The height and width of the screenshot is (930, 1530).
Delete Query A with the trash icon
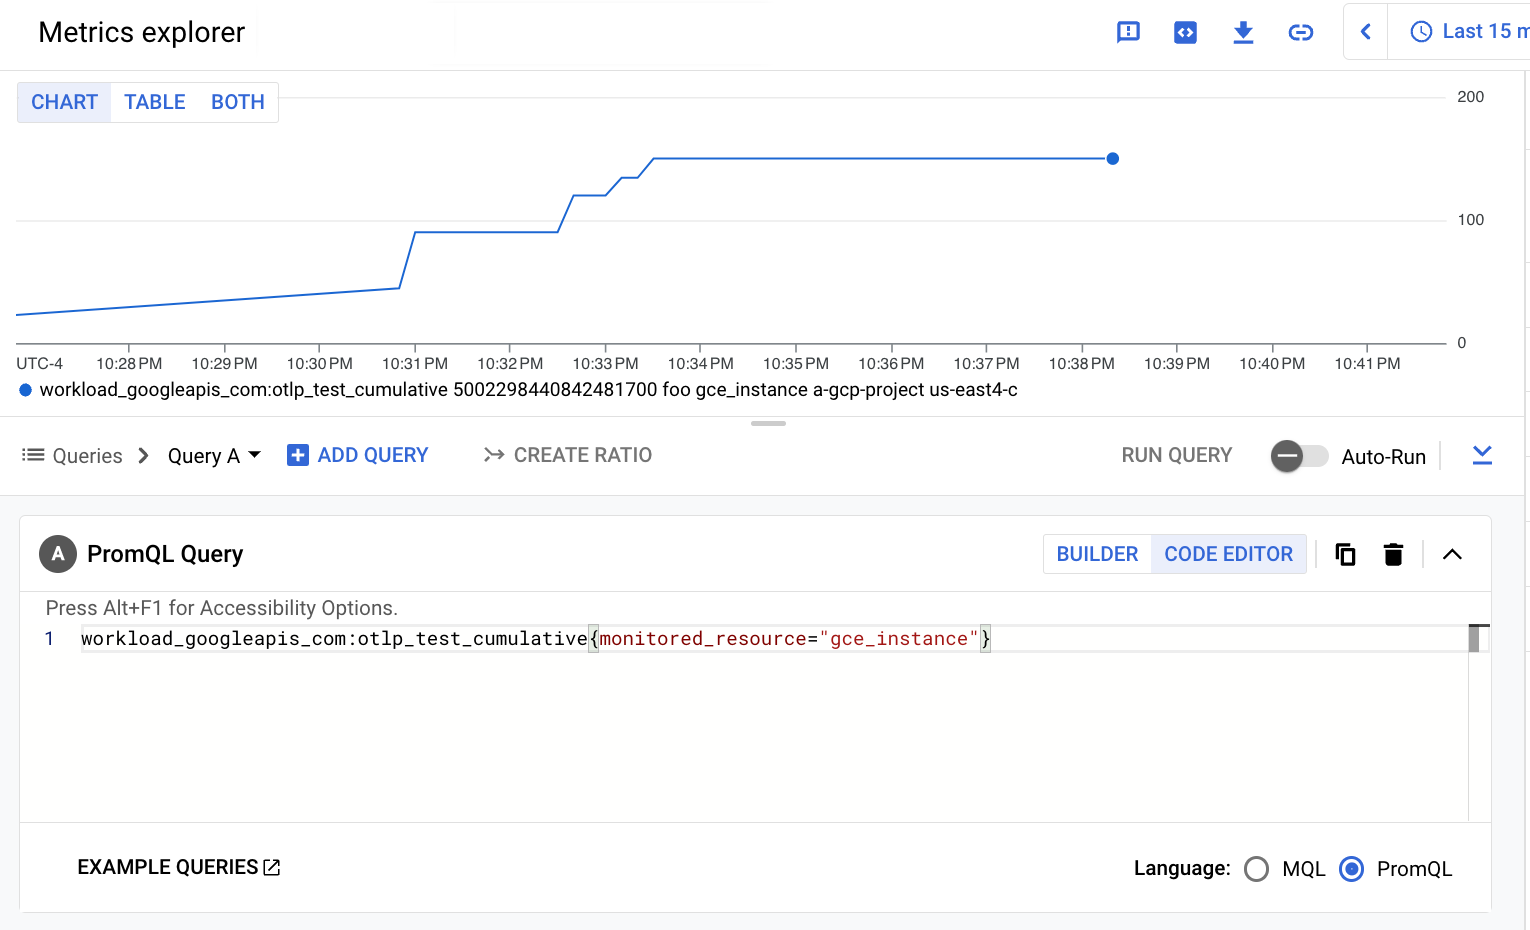click(1393, 554)
